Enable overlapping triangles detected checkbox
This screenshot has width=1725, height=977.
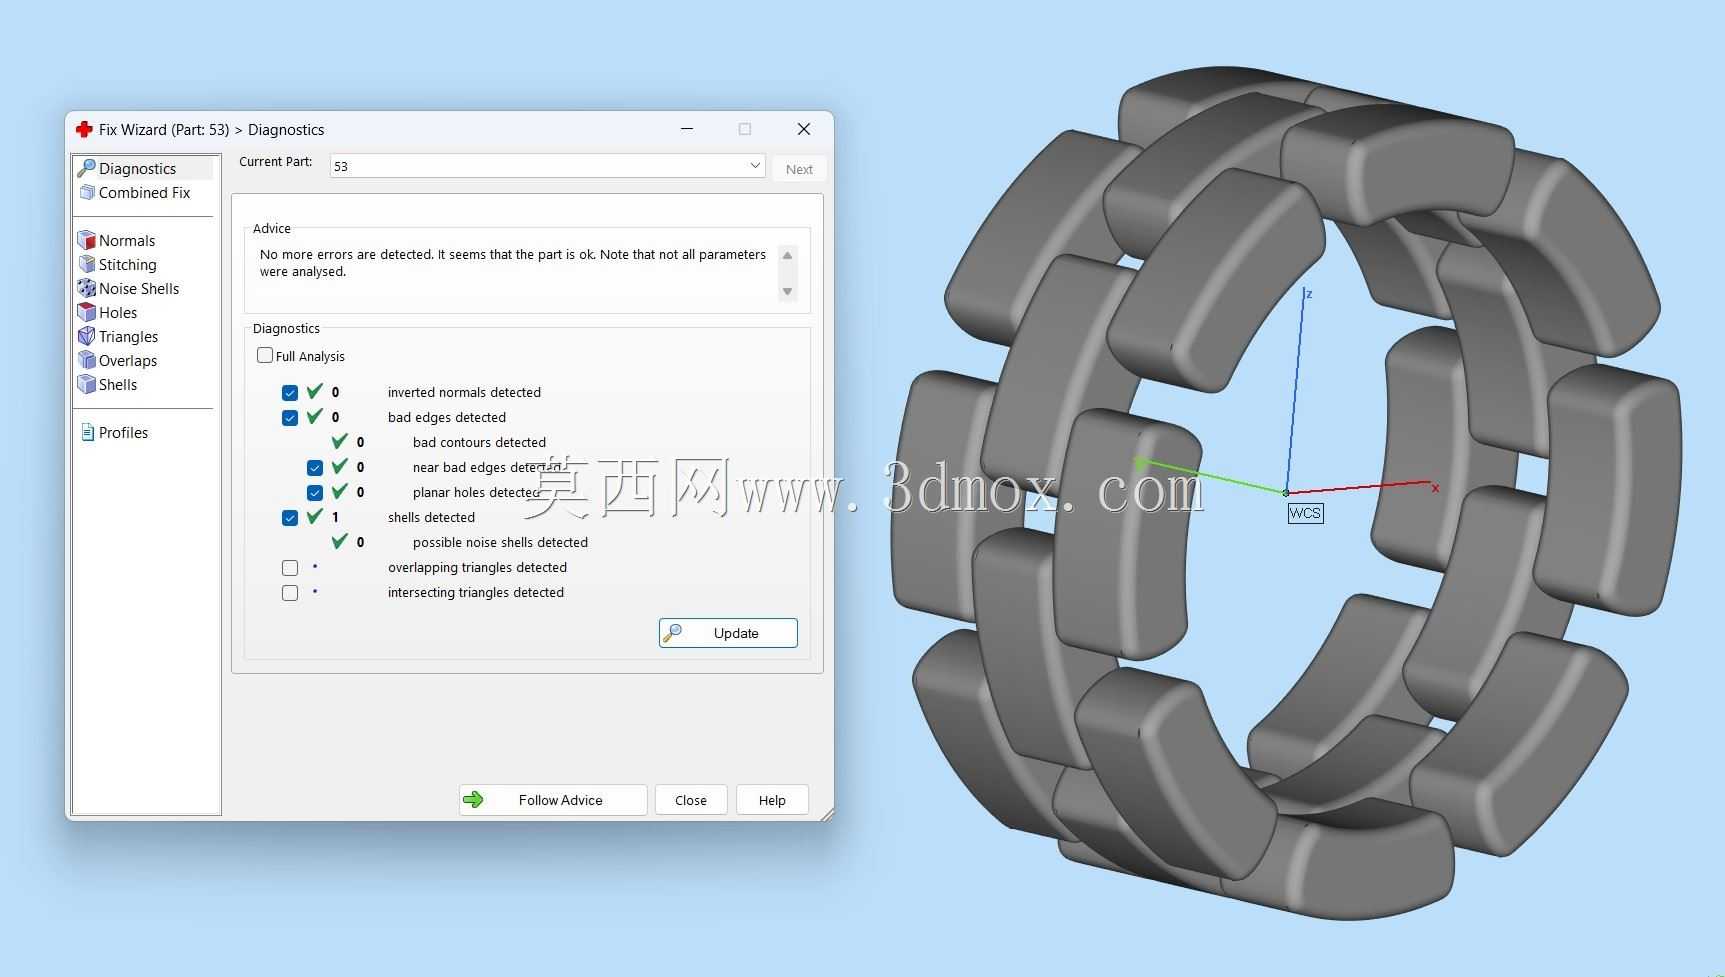pos(290,567)
